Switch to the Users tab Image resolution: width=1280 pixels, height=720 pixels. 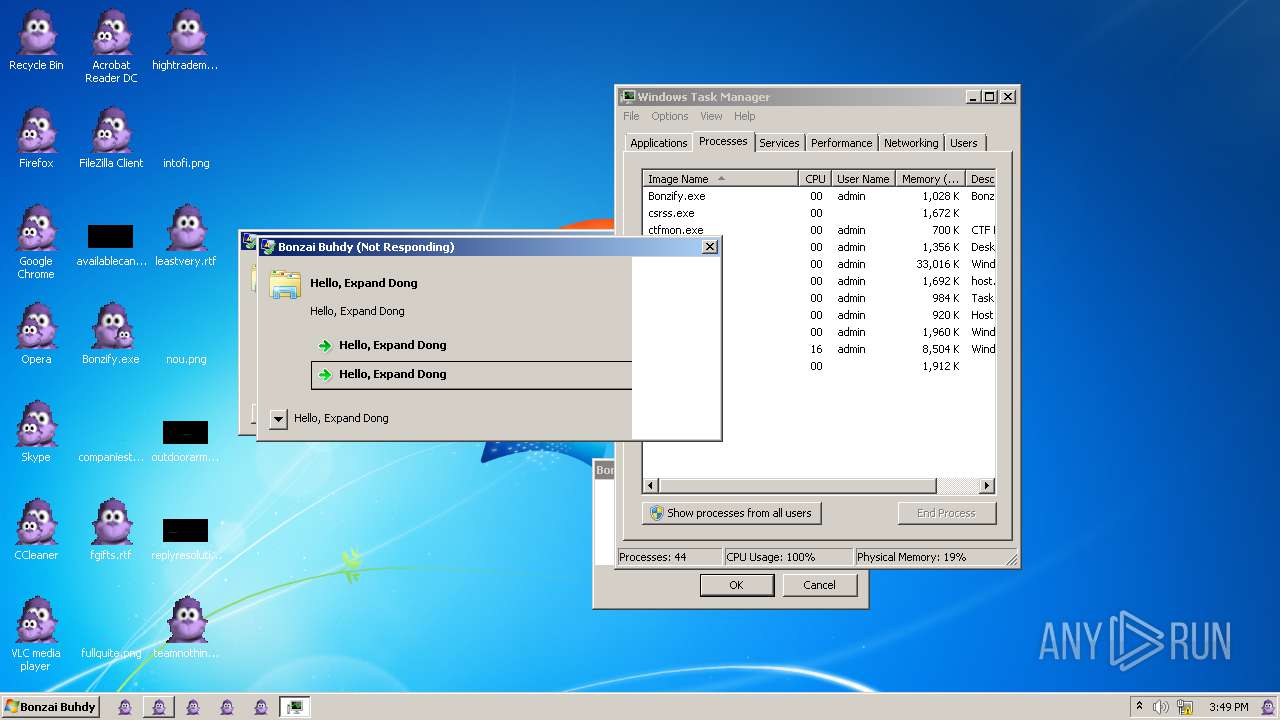pyautogui.click(x=964, y=143)
